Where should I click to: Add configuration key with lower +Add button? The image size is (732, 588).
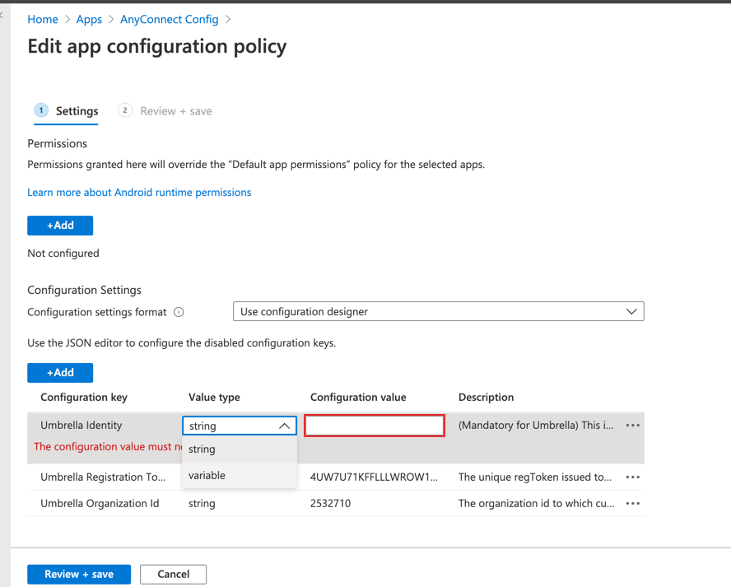pyautogui.click(x=60, y=373)
